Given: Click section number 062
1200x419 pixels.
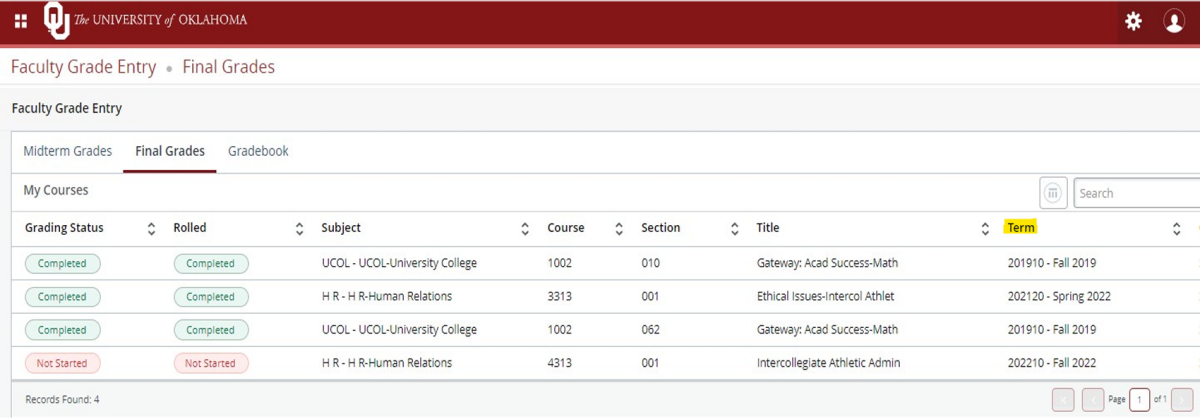Looking at the screenshot, I should [x=651, y=330].
